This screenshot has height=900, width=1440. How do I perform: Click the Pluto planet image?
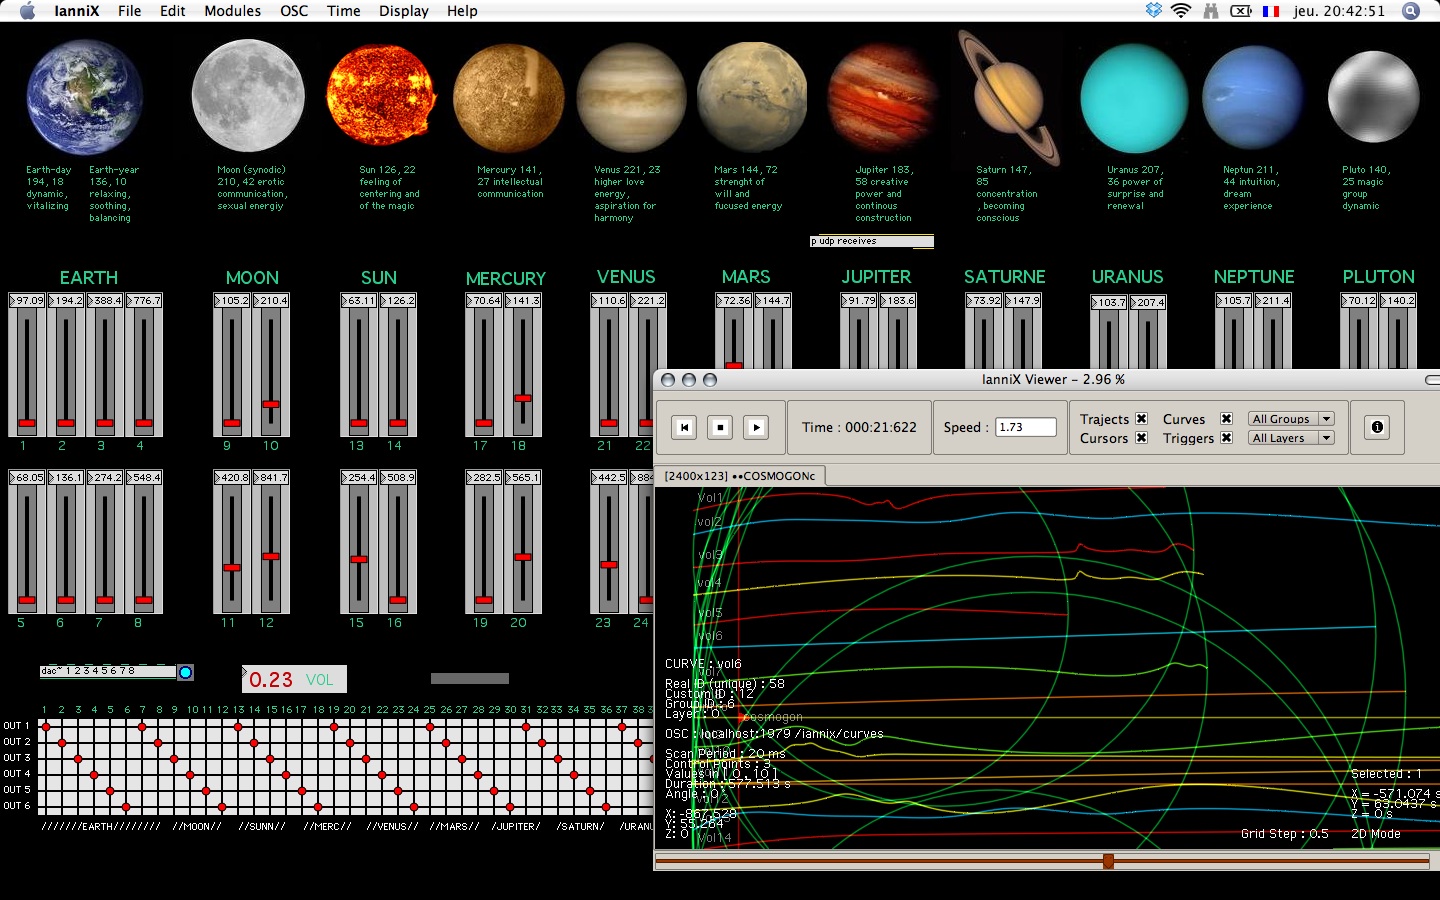1374,98
